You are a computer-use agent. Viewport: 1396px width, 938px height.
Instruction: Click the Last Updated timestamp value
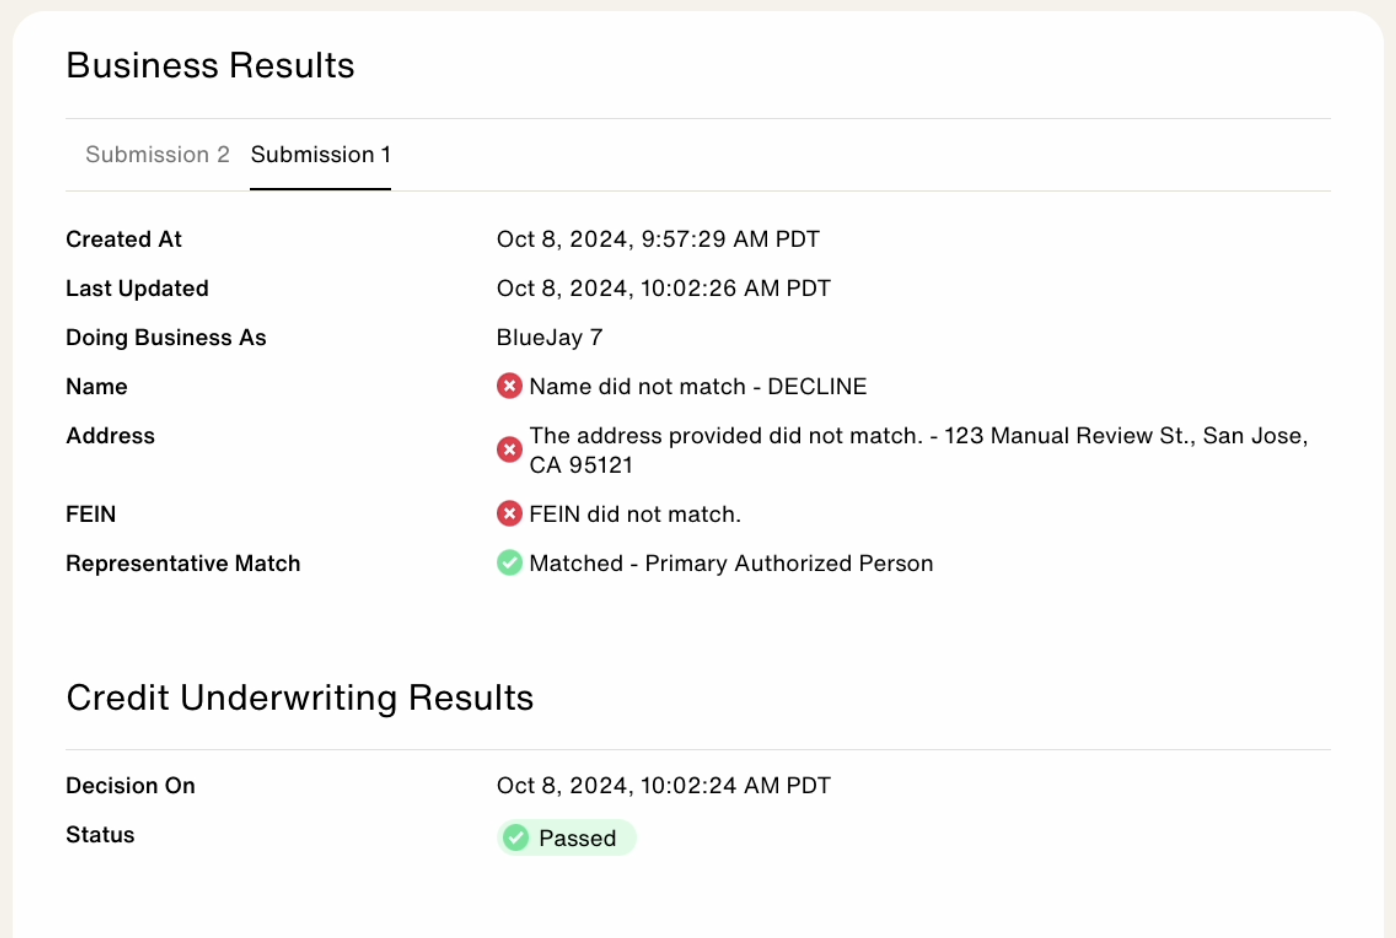coord(663,289)
